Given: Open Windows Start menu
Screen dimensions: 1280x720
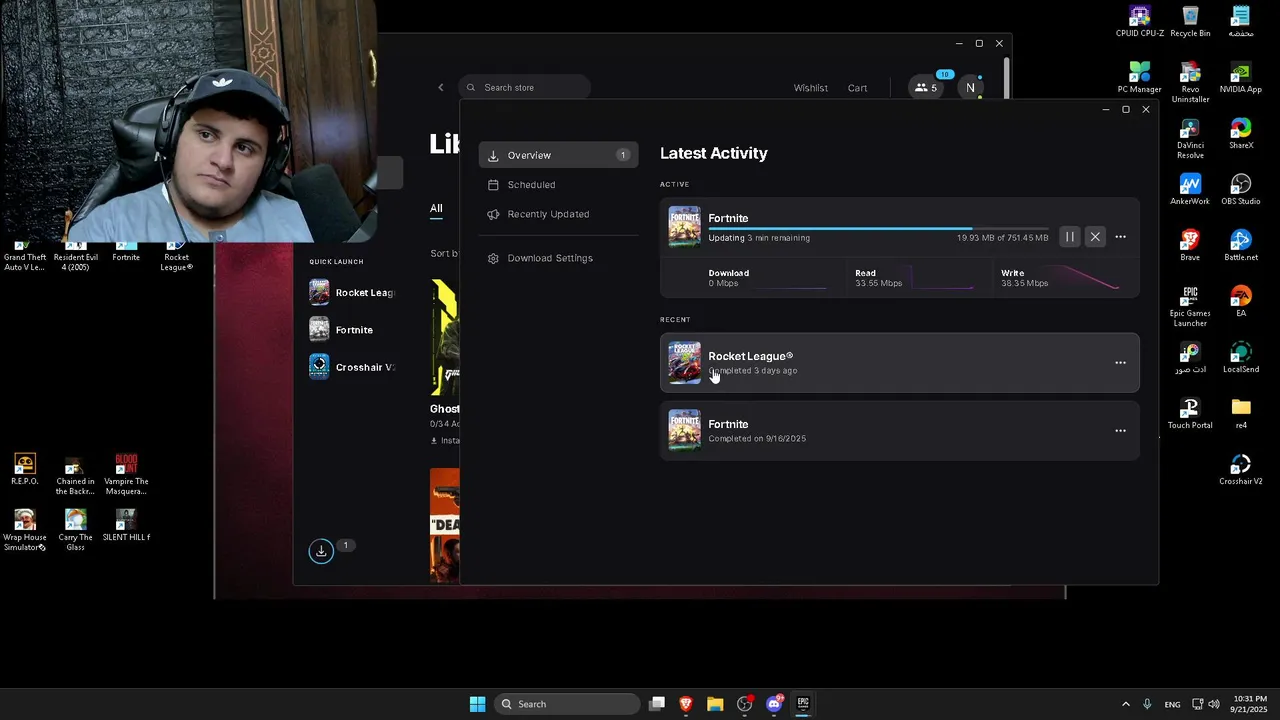Looking at the screenshot, I should pos(477,704).
